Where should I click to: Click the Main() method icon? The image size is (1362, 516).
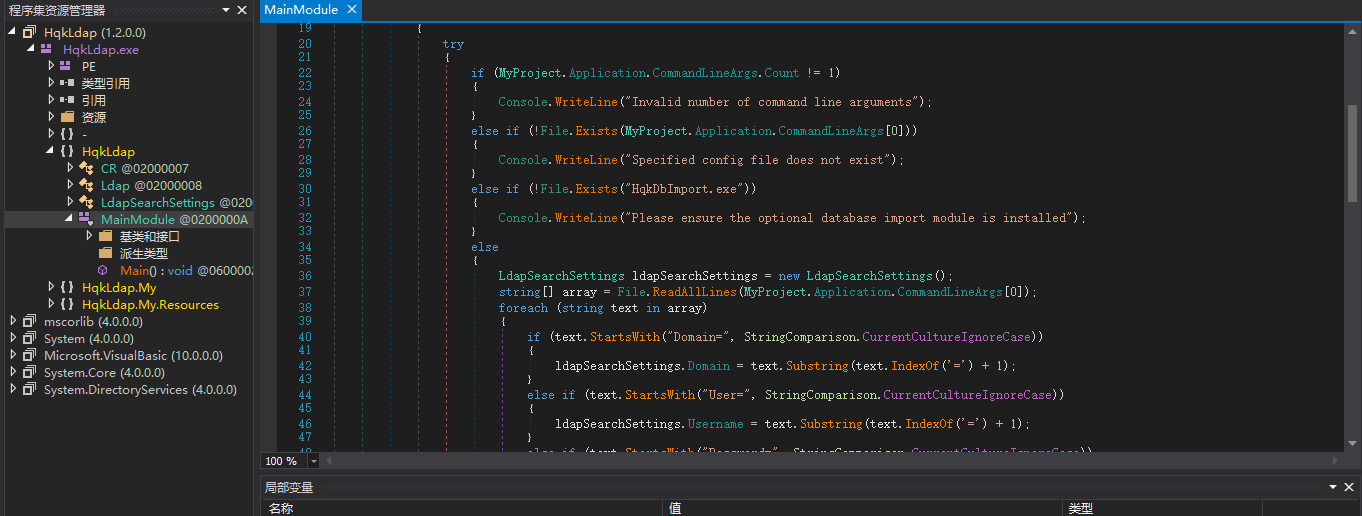tap(103, 270)
